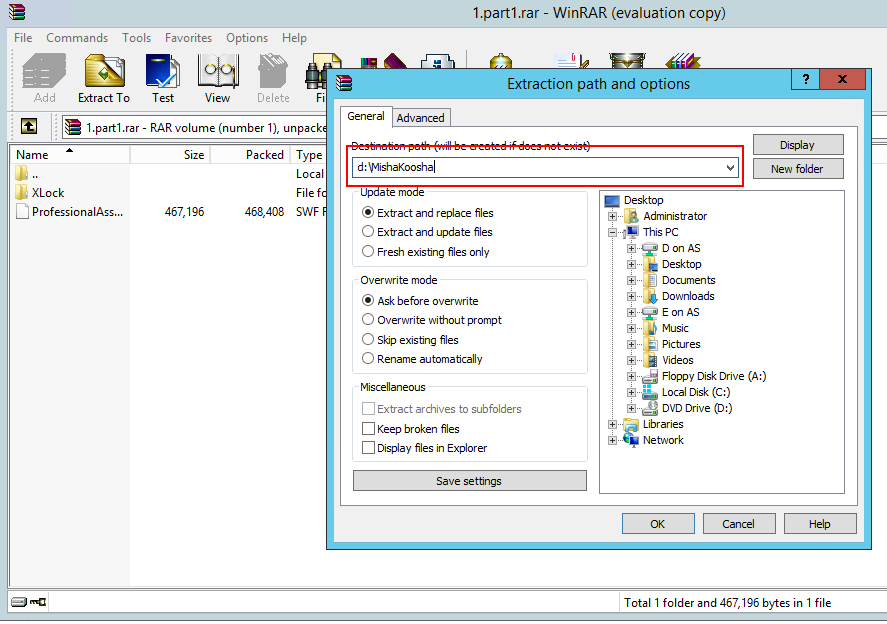Viewport: 887px width, 624px height.
Task: Click the New folder button
Action: click(798, 169)
